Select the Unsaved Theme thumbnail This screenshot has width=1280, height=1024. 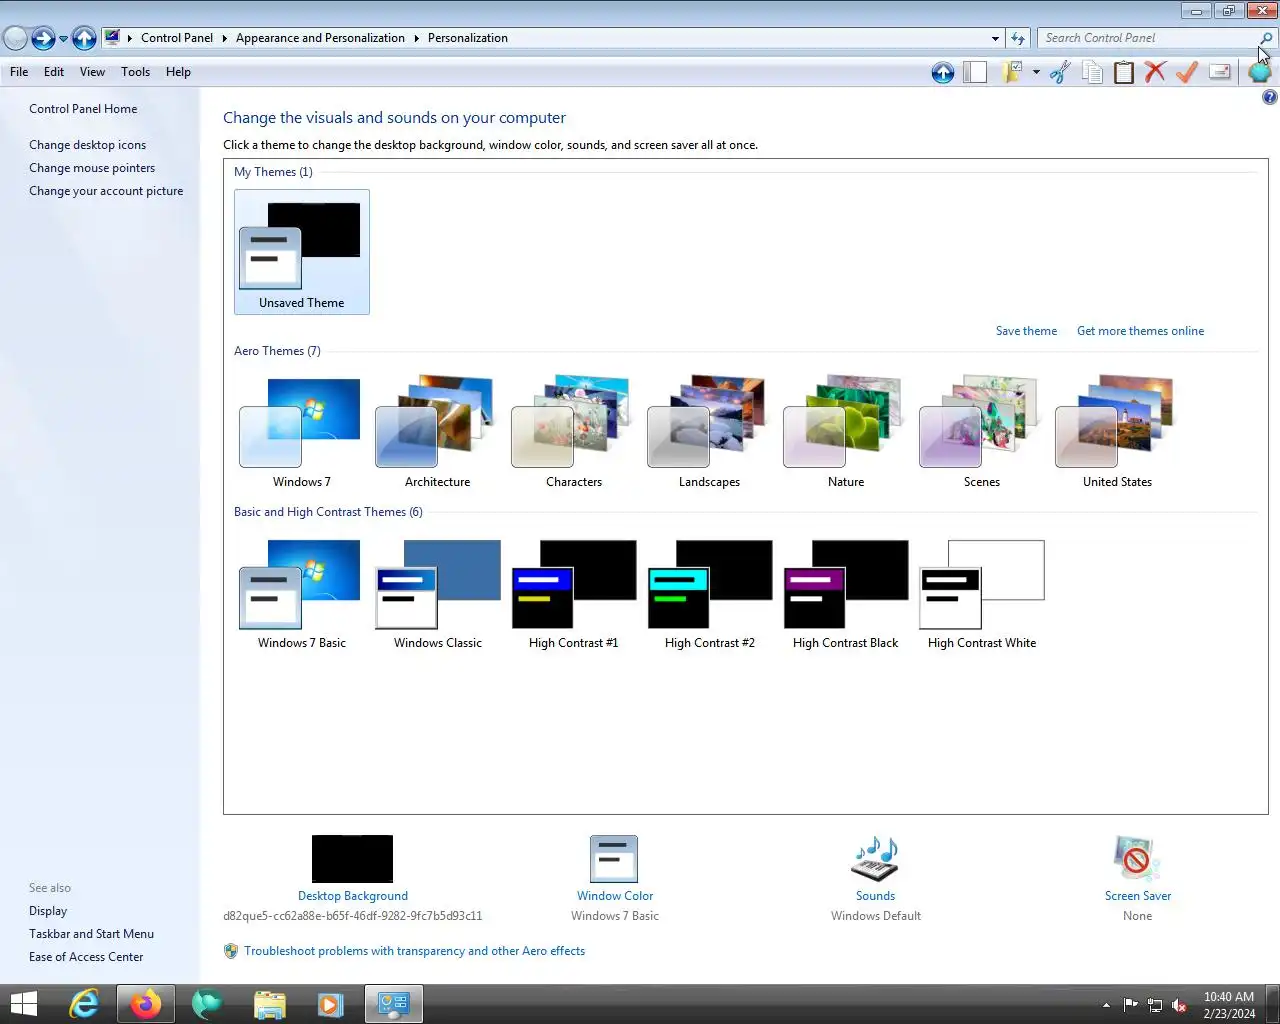[x=301, y=252]
